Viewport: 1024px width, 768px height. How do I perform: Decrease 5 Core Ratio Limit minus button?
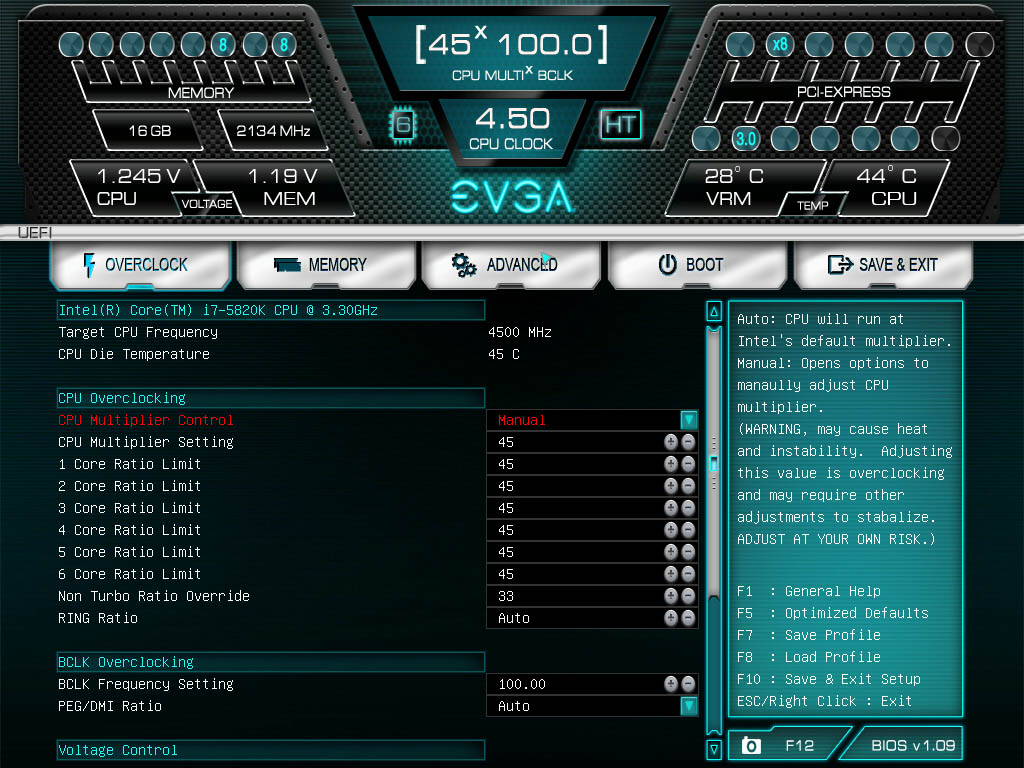click(688, 552)
